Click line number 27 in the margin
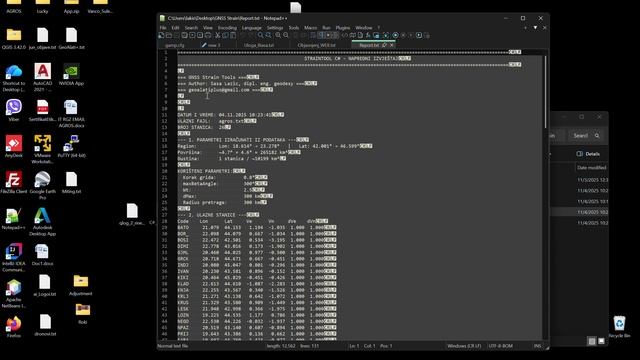The height and width of the screenshot is (360, 640). click(x=165, y=215)
